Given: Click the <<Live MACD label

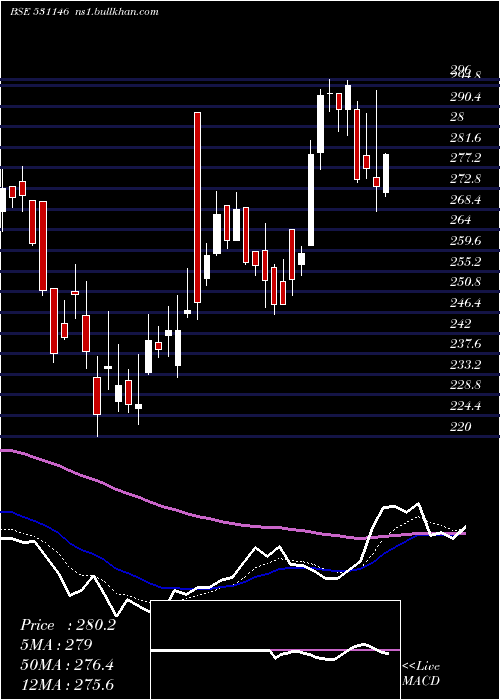Looking at the screenshot, I should (421, 674).
